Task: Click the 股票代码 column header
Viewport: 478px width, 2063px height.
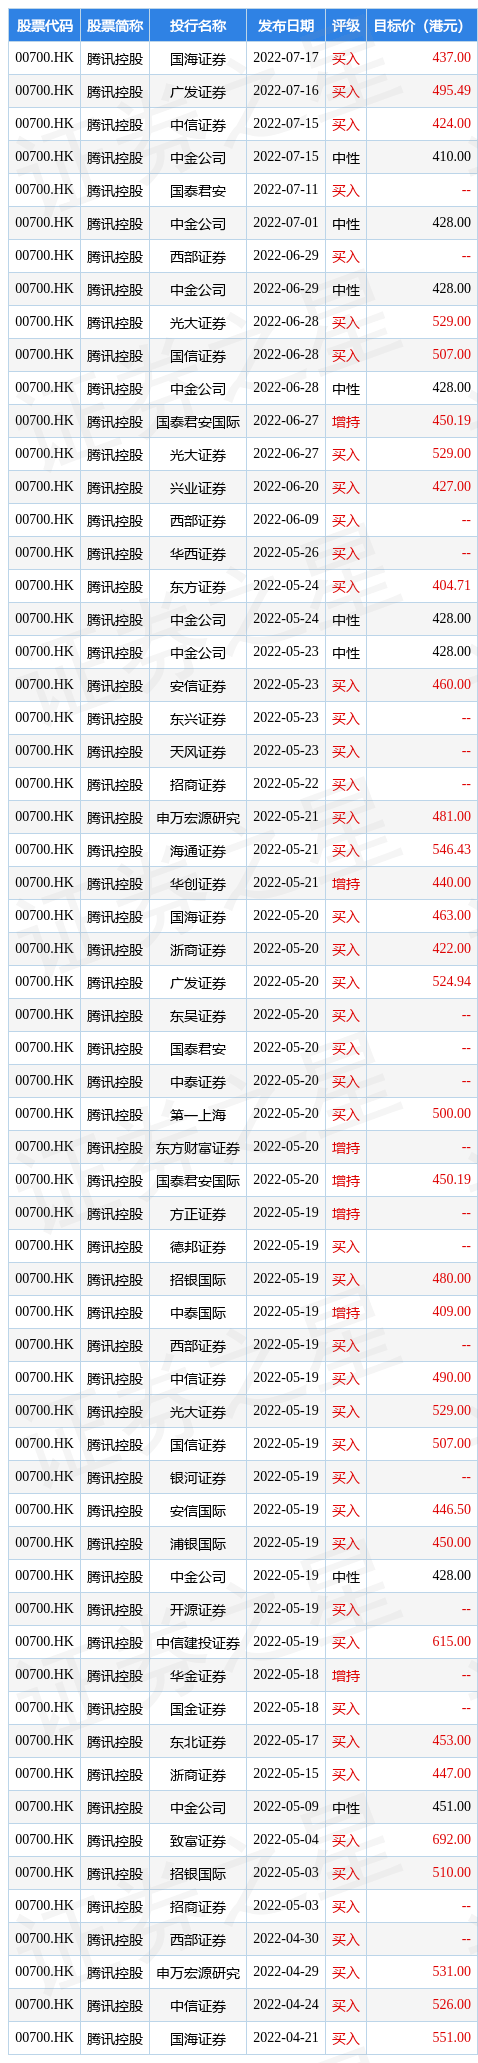Action: coord(44,26)
